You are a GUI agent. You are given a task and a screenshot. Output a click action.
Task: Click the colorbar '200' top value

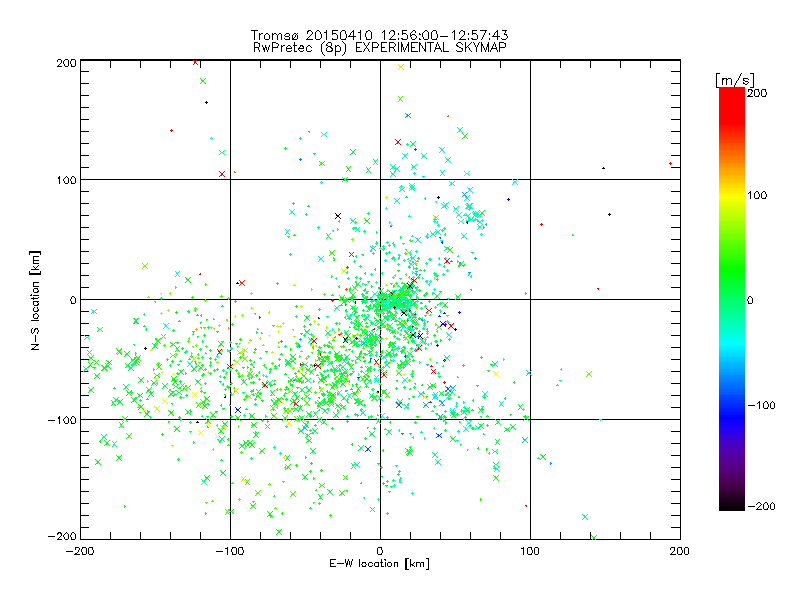tap(757, 93)
